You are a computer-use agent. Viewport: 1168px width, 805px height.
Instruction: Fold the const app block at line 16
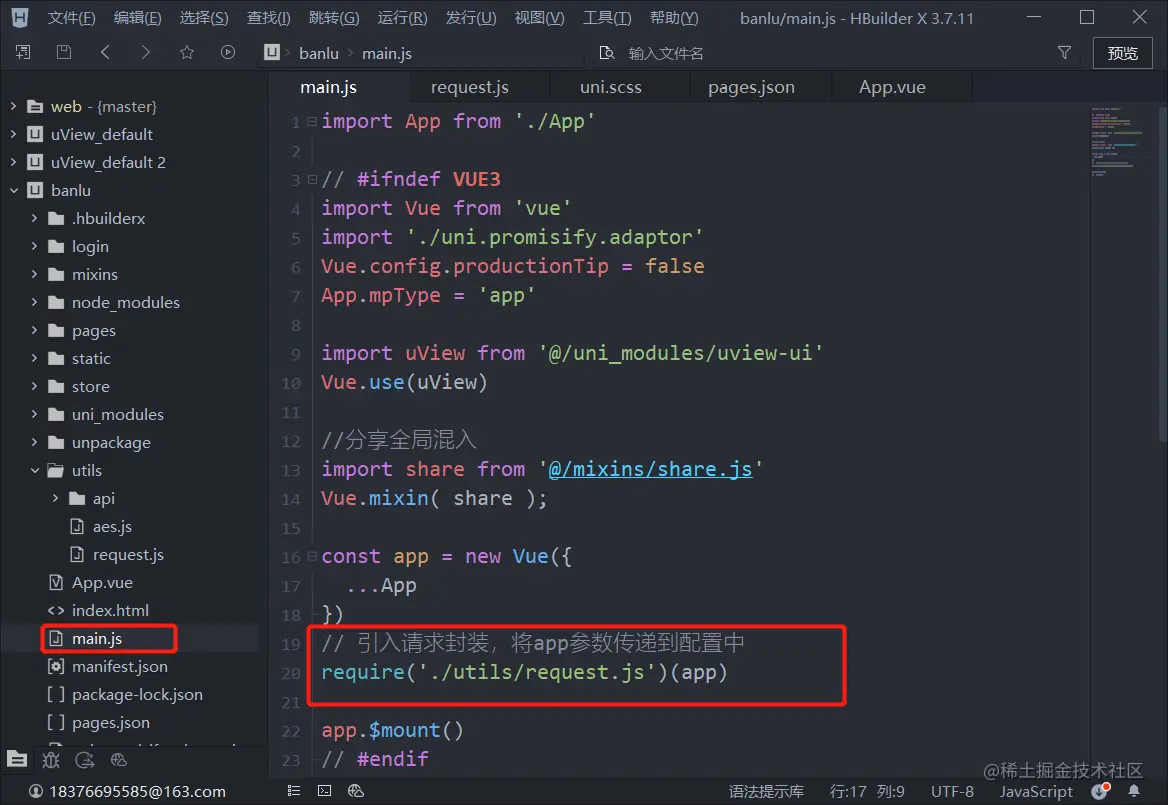pos(312,556)
